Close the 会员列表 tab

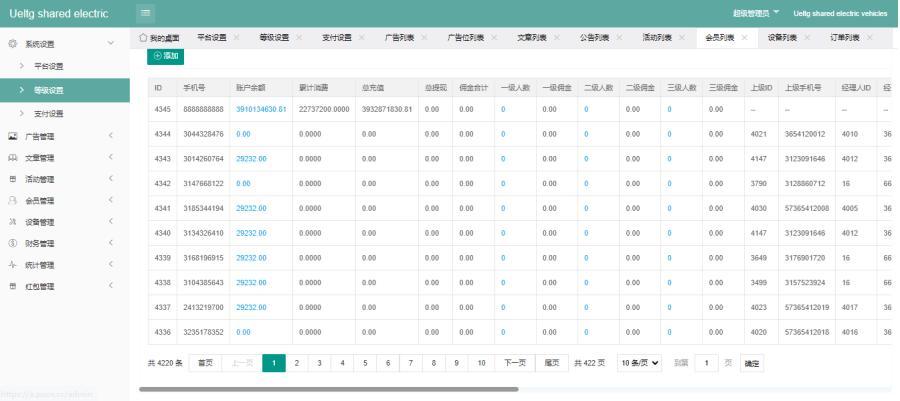pyautogui.click(x=744, y=38)
